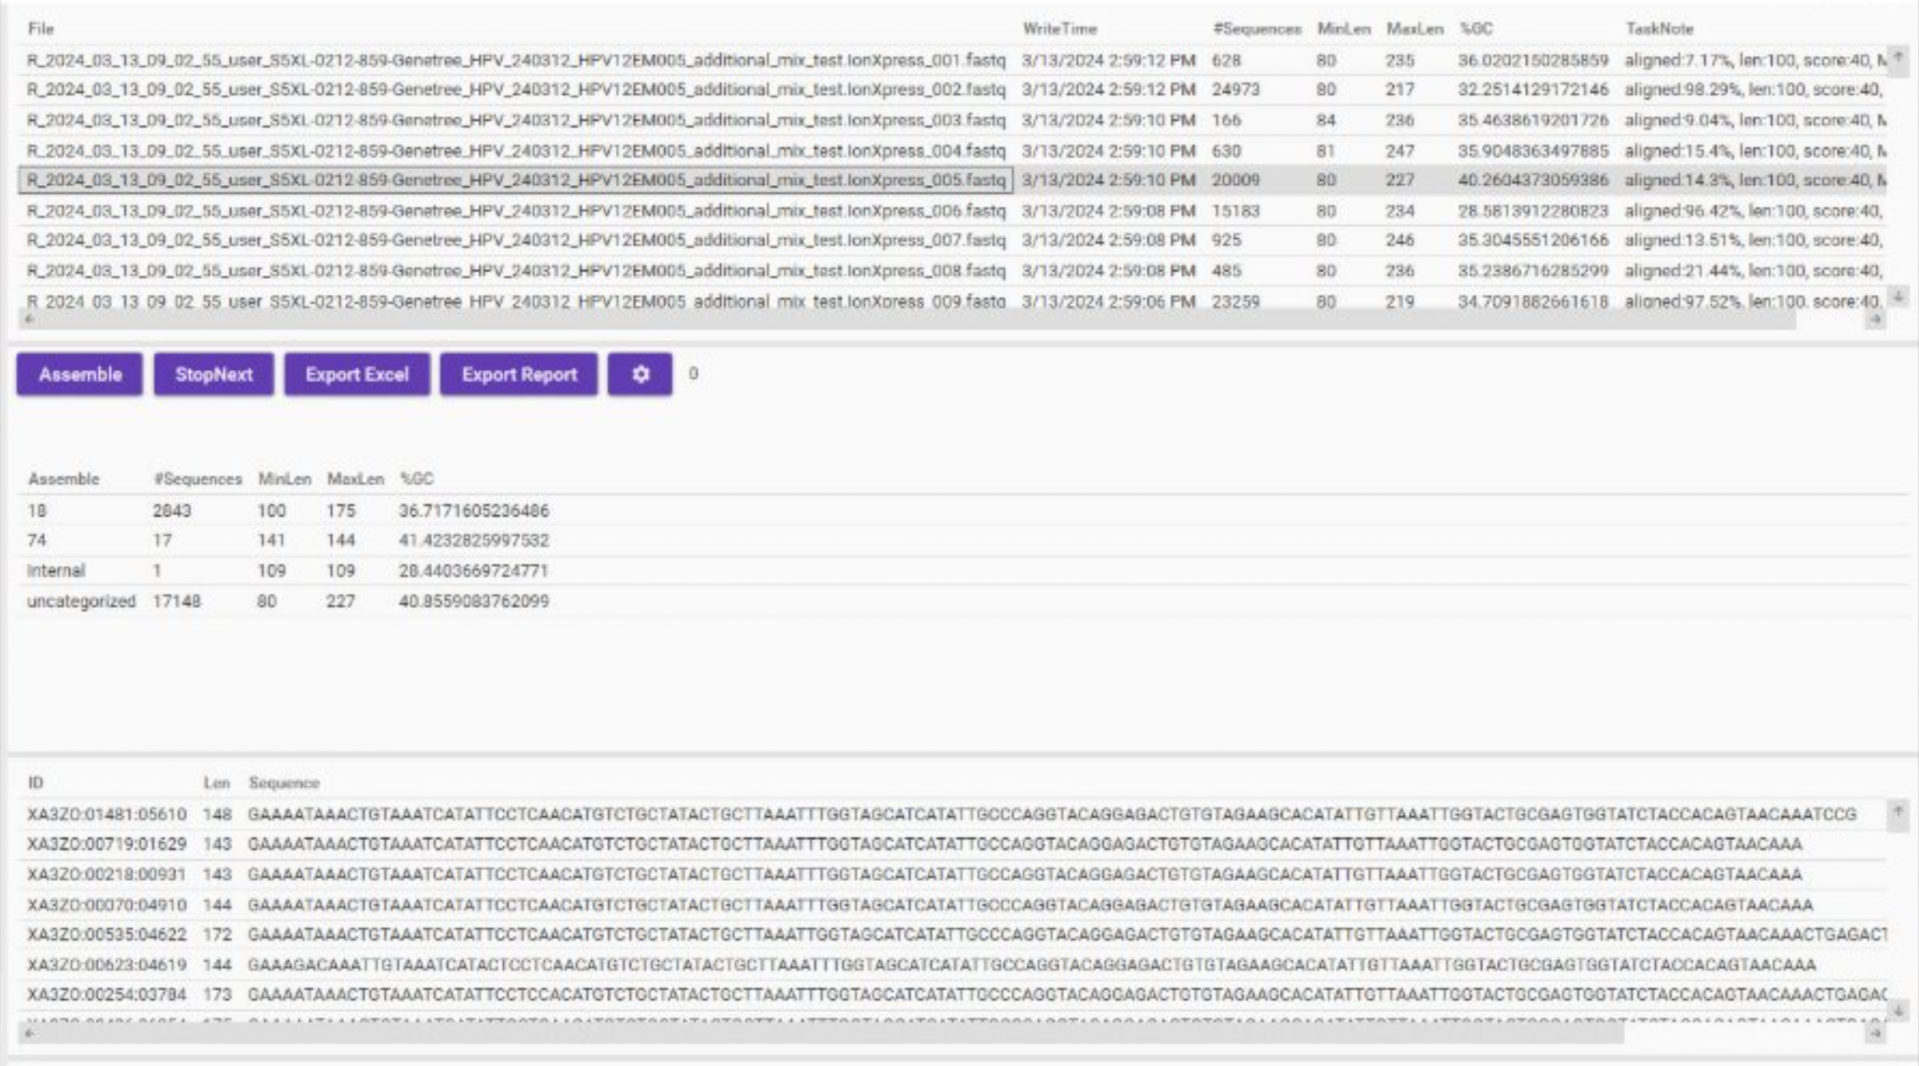The image size is (1919, 1066).
Task: Click the file list scroll-up arrow
Action: pos(1898,58)
